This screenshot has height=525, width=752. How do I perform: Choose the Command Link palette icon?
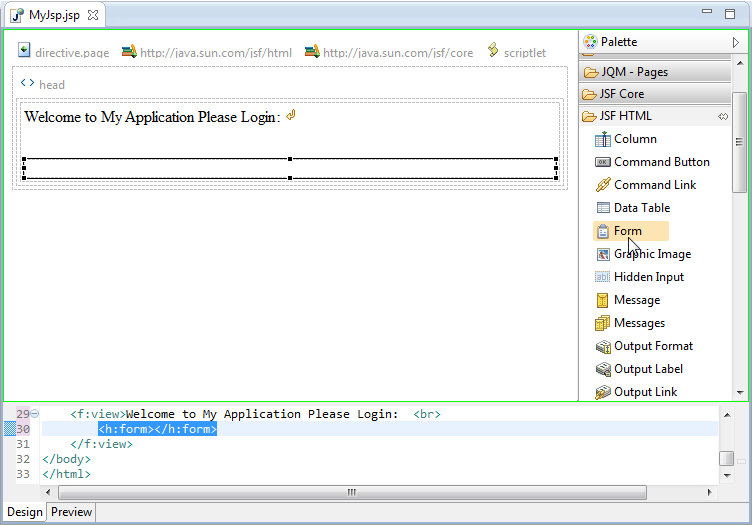coord(603,185)
